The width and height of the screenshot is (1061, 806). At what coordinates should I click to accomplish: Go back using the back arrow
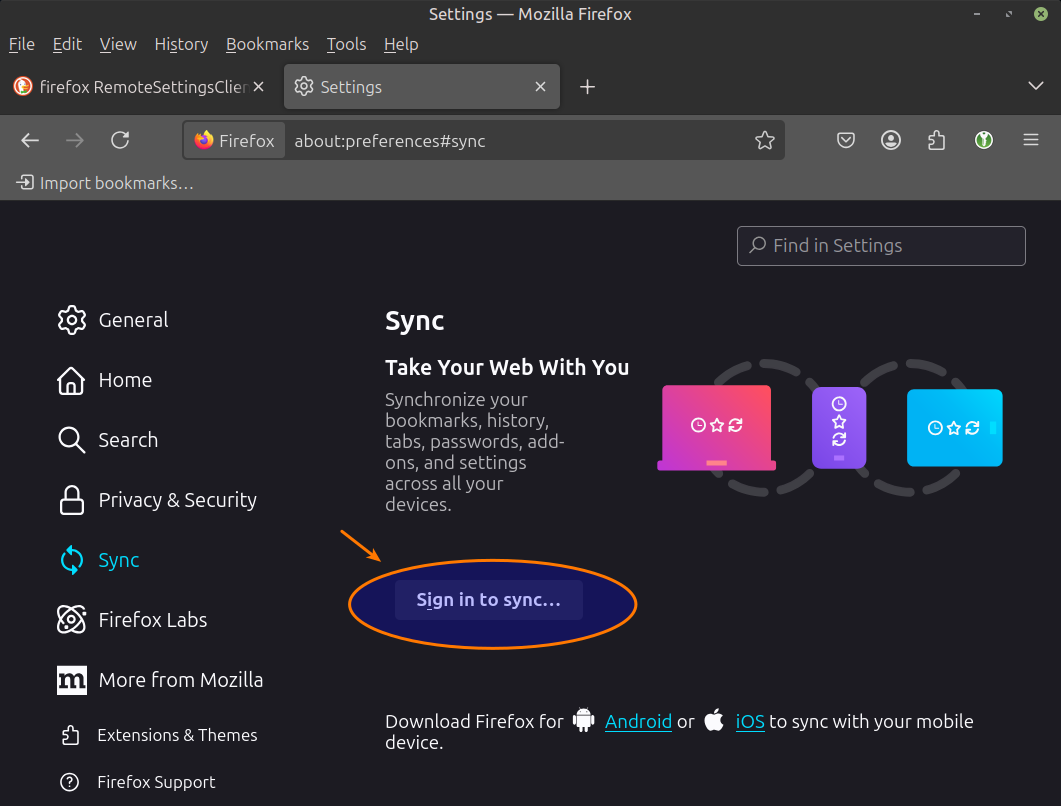coord(30,141)
